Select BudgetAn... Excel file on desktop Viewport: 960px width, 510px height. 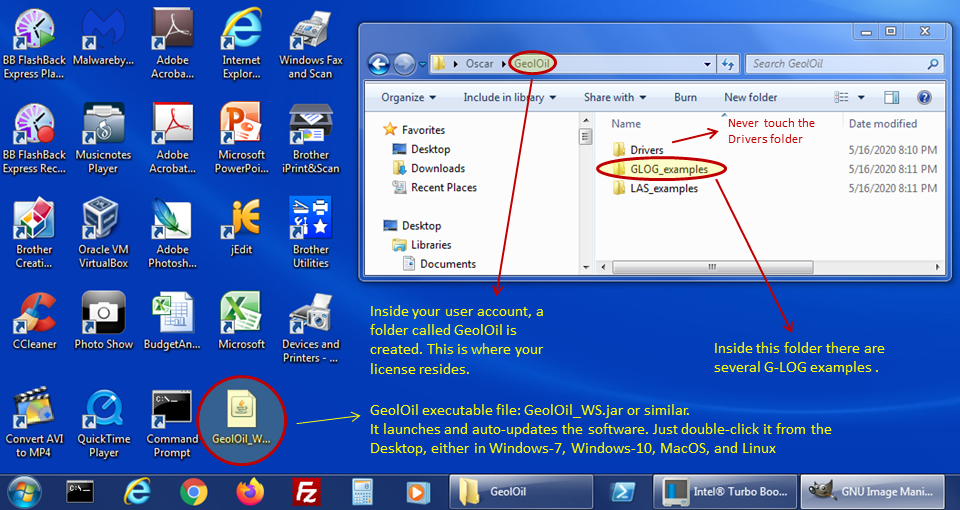click(173, 321)
